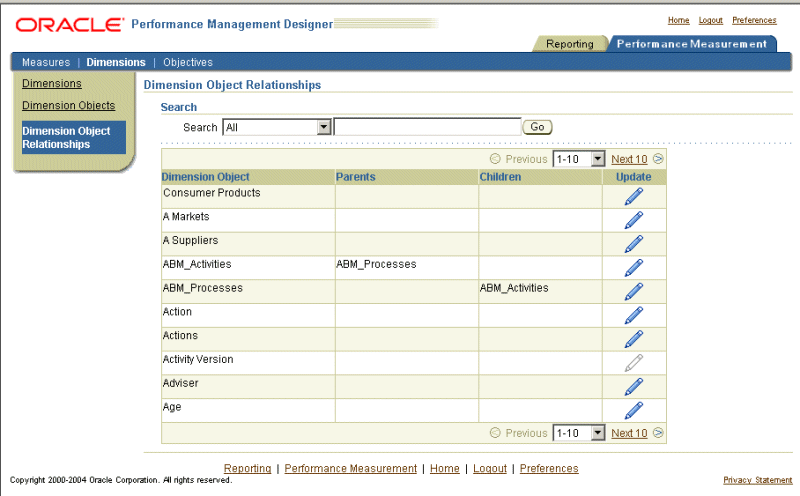Update the ABM_Activities row via pencil
The width and height of the screenshot is (800, 496).
tap(634, 268)
